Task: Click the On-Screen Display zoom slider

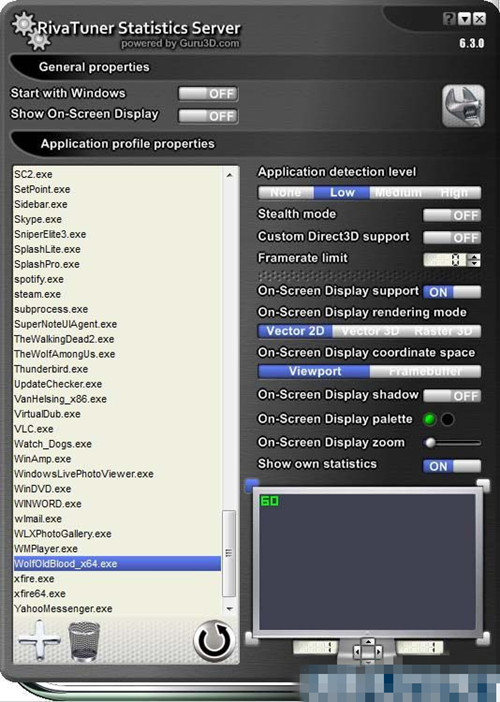Action: [452, 443]
